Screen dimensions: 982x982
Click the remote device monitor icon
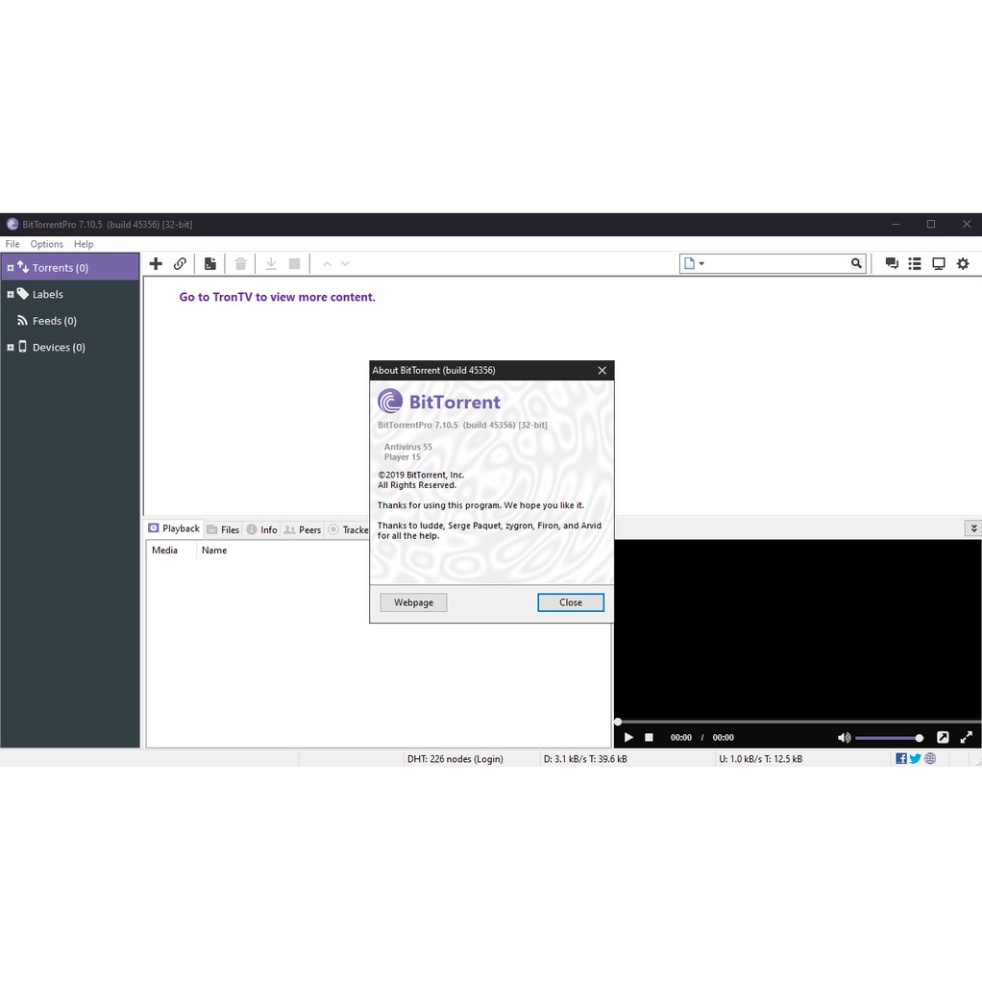coord(939,264)
